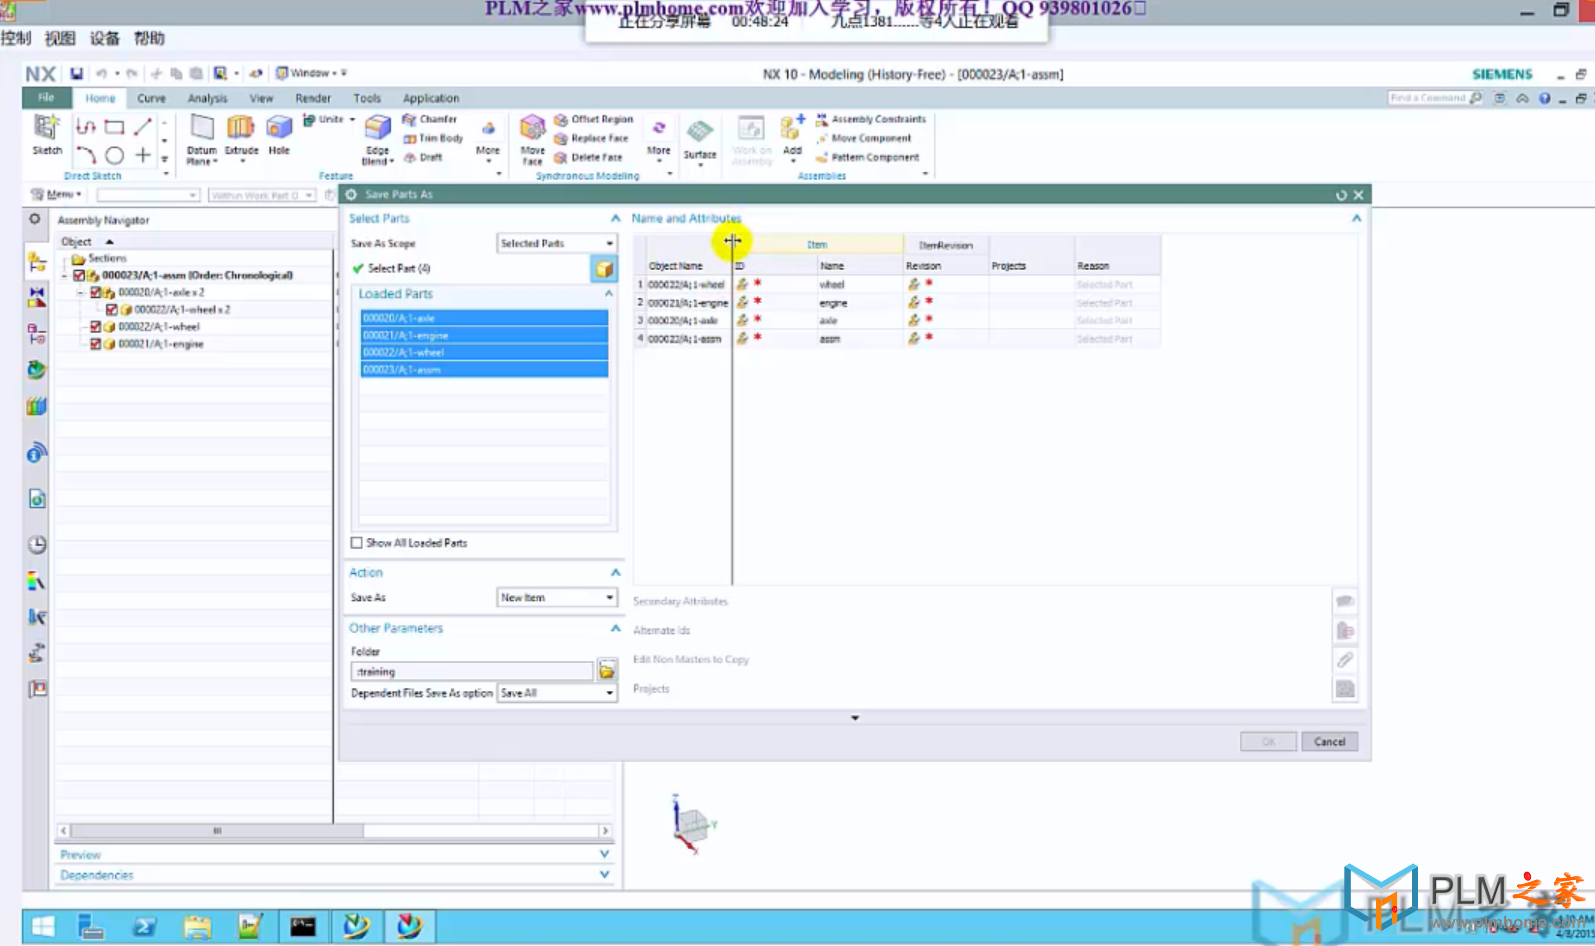Switch to the Render tab
1595x946 pixels.
(x=313, y=98)
